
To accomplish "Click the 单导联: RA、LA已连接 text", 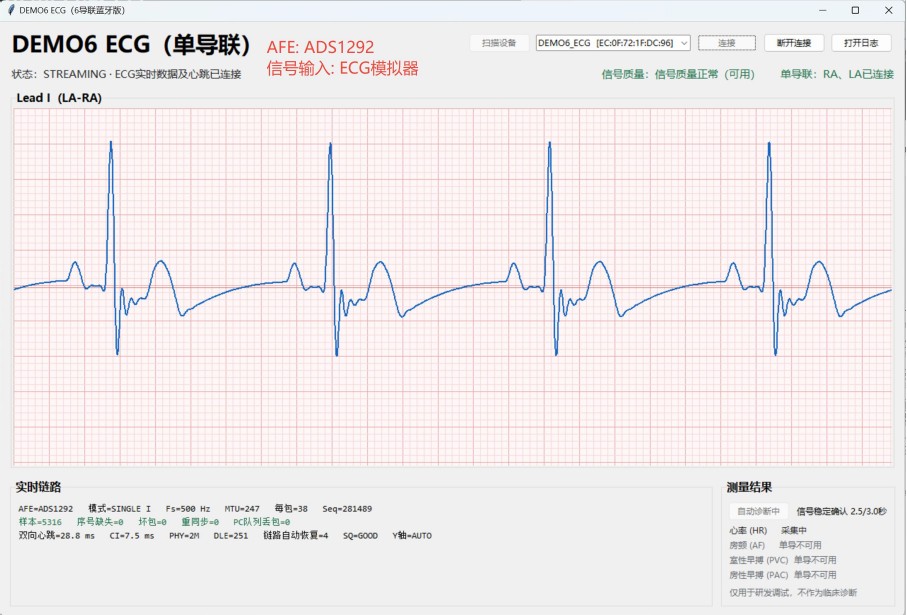I will click(837, 74).
